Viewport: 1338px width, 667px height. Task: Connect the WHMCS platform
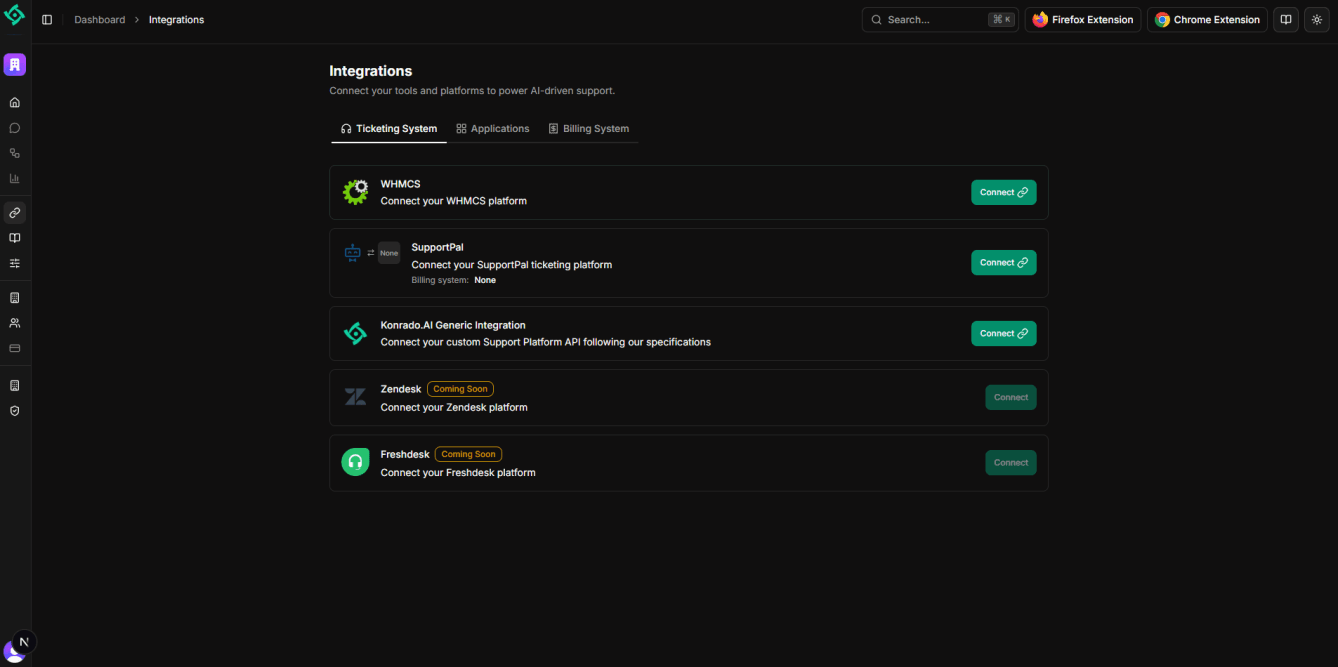click(x=1004, y=193)
